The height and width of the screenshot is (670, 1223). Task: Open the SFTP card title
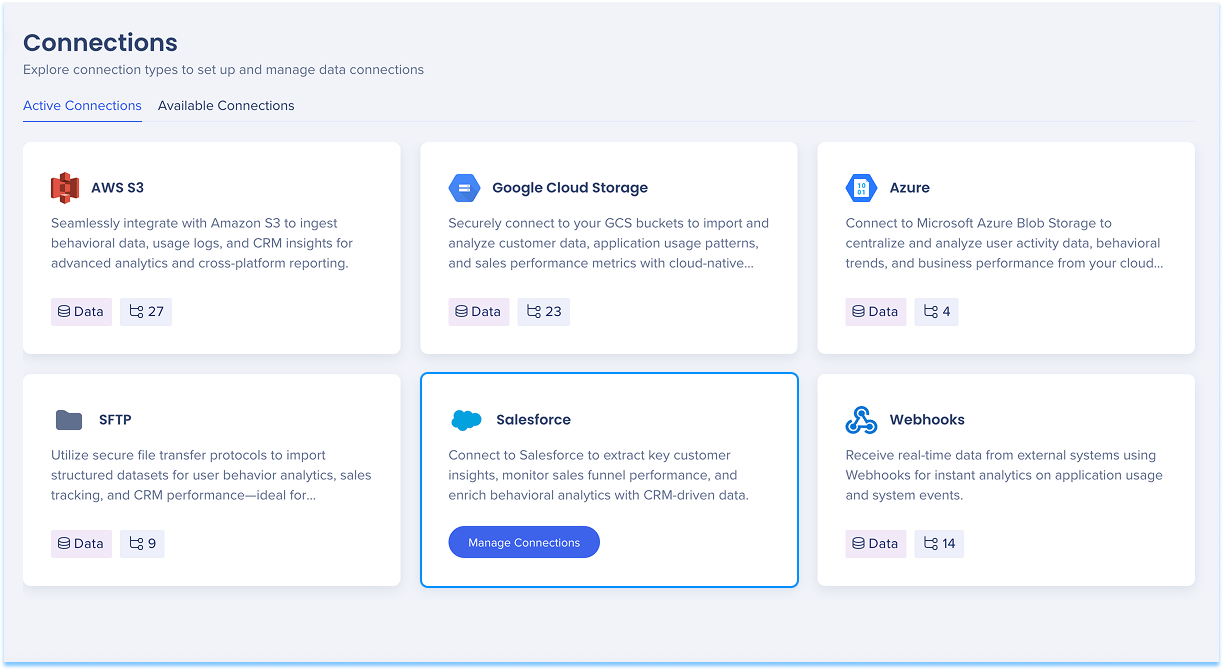point(115,420)
